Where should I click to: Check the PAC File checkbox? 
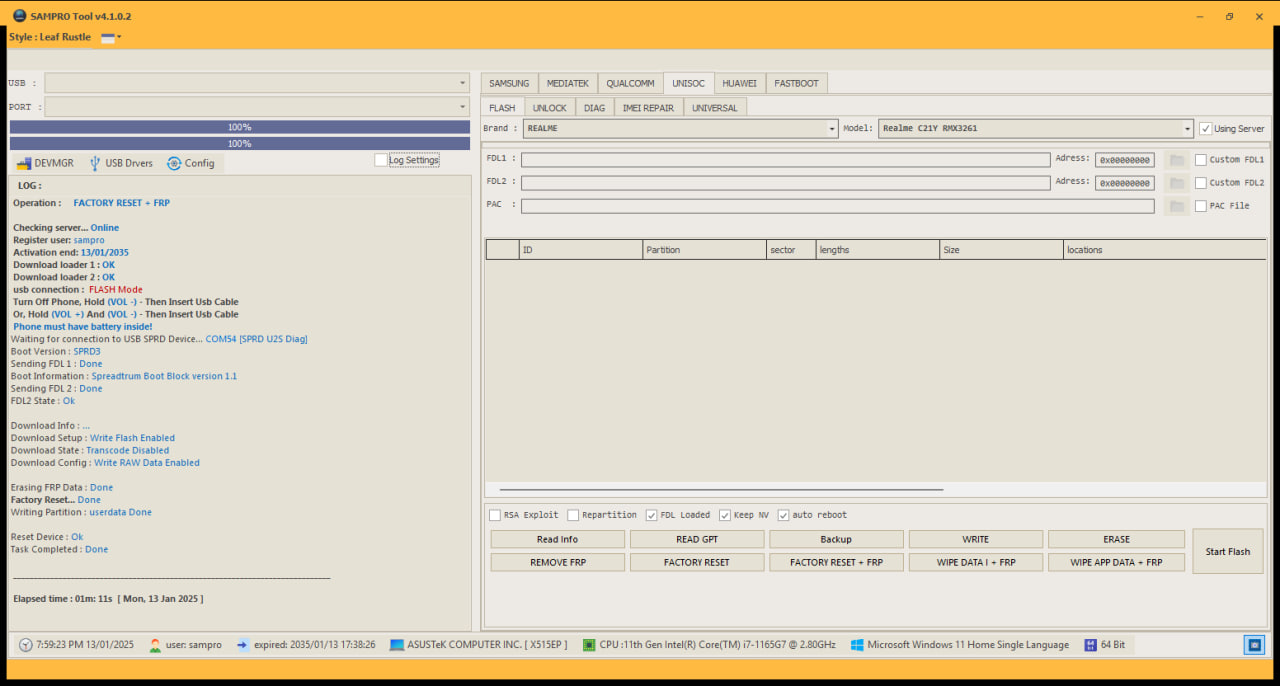pos(1201,206)
